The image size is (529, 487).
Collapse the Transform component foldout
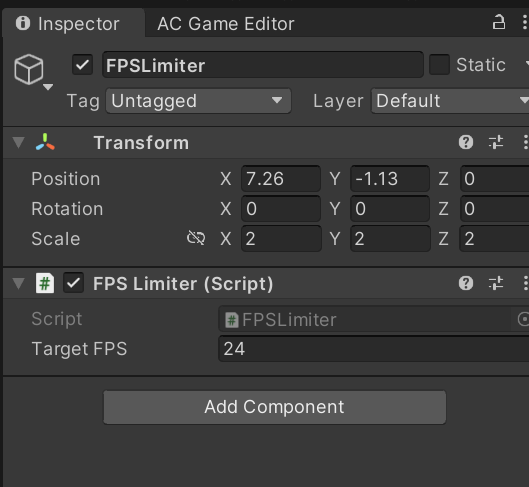(x=19, y=142)
